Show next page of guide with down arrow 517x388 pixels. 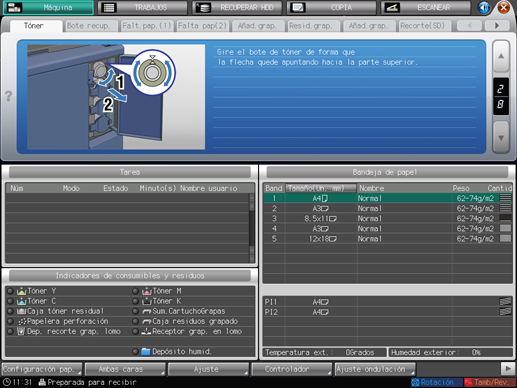[x=501, y=137]
